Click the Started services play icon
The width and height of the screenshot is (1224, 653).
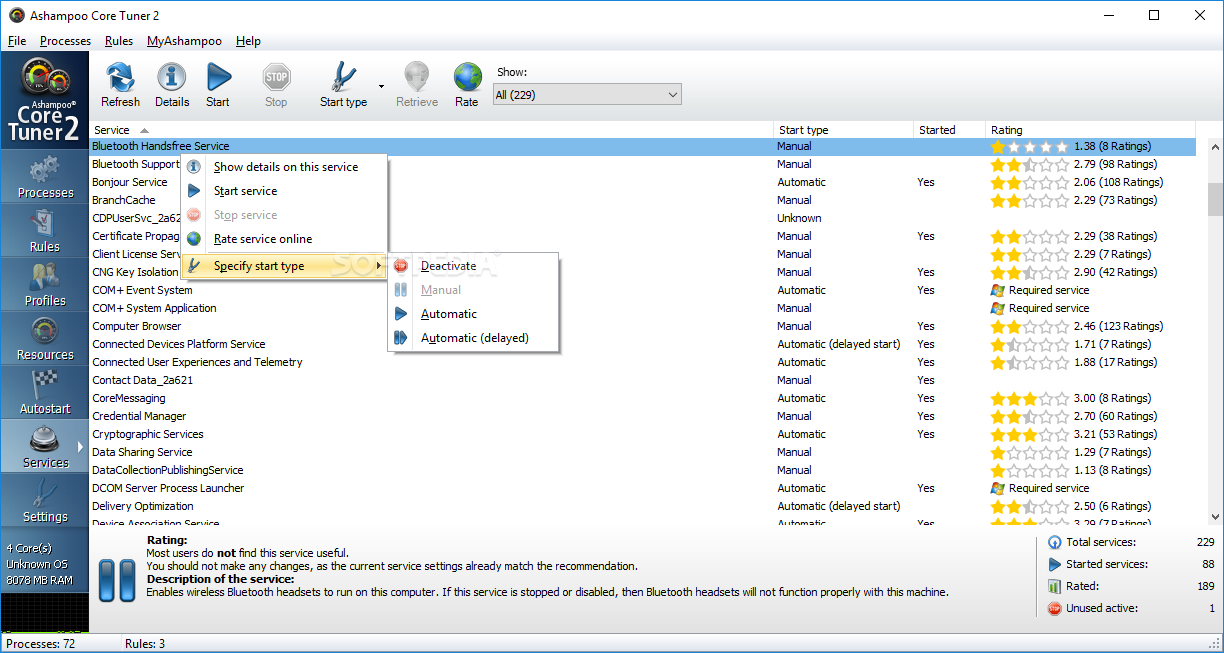[x=1054, y=564]
